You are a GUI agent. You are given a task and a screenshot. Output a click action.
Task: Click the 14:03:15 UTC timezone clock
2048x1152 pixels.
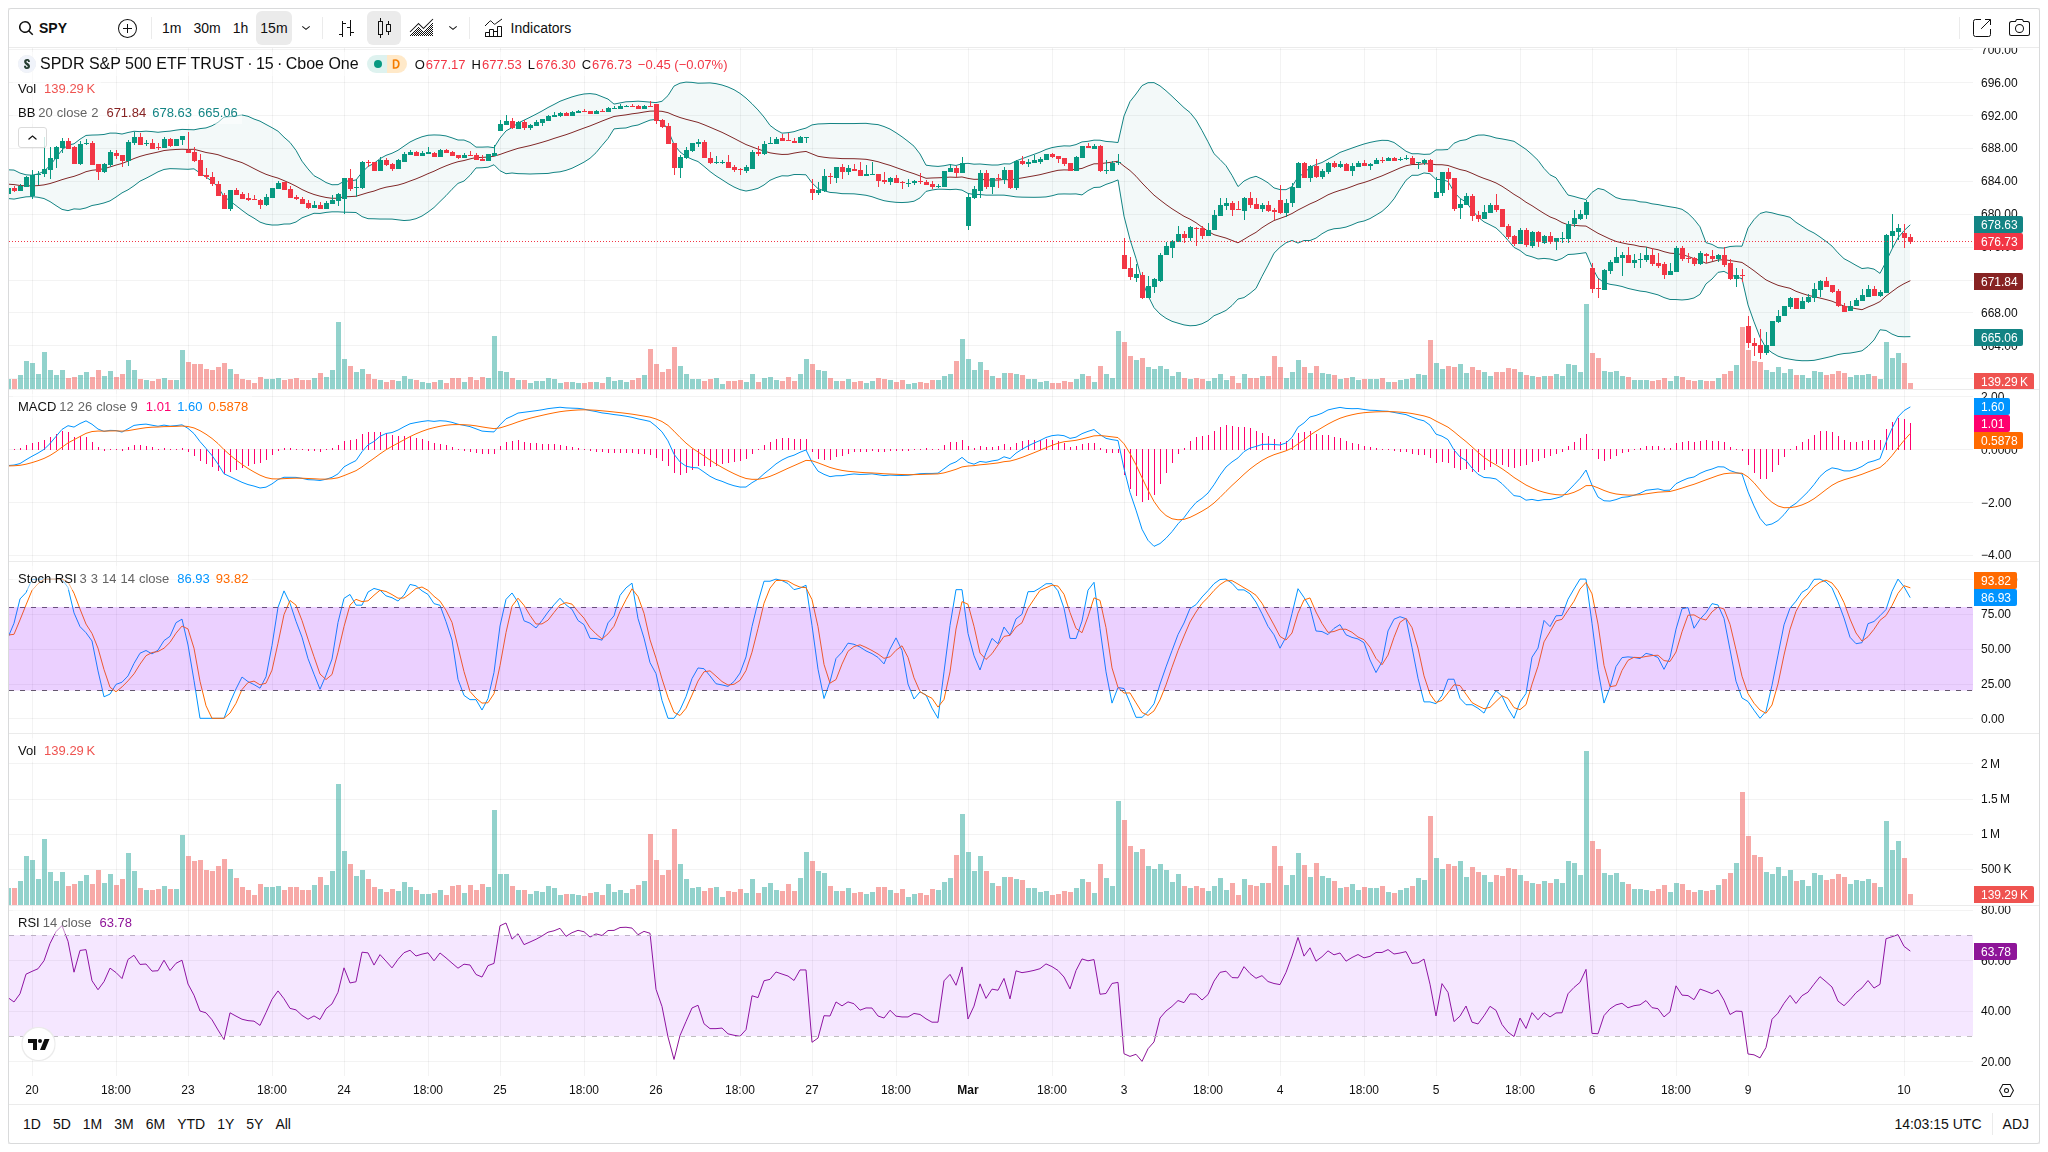pos(1937,1124)
